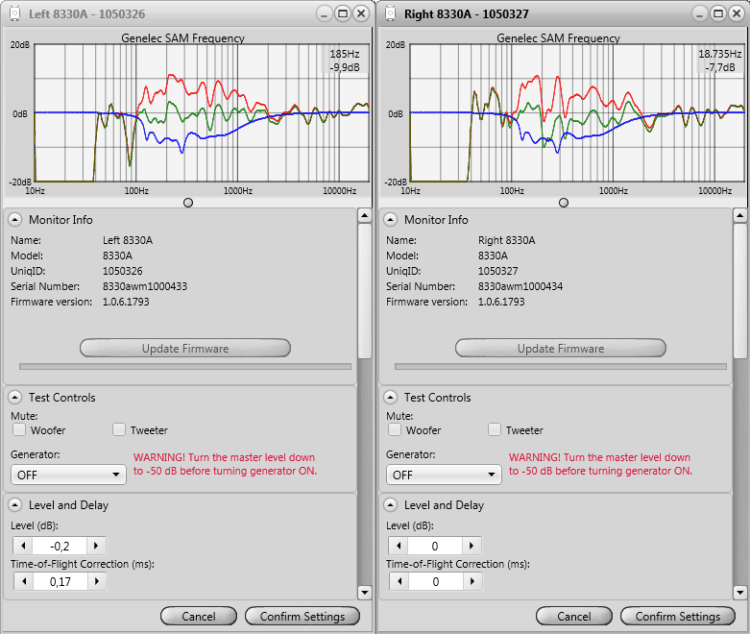Image resolution: width=750 pixels, height=634 pixels.
Task: Click UniqID value 1050327 in Monitor Info
Action: coord(498,271)
